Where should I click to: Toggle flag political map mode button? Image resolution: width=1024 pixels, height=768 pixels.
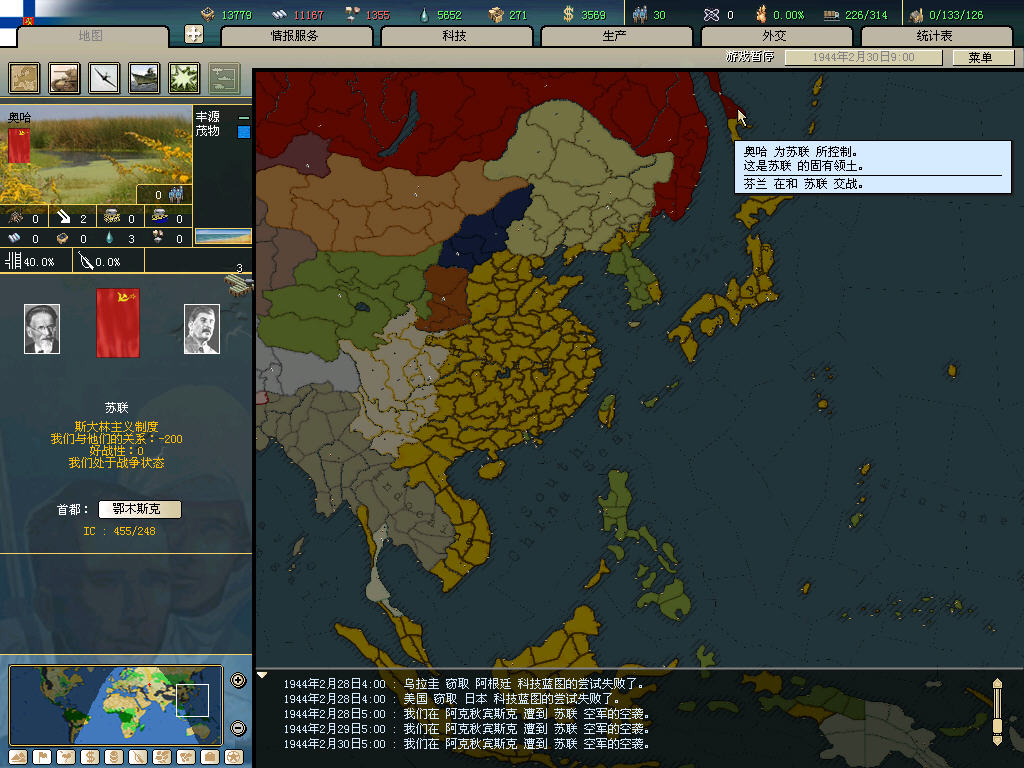(41, 756)
